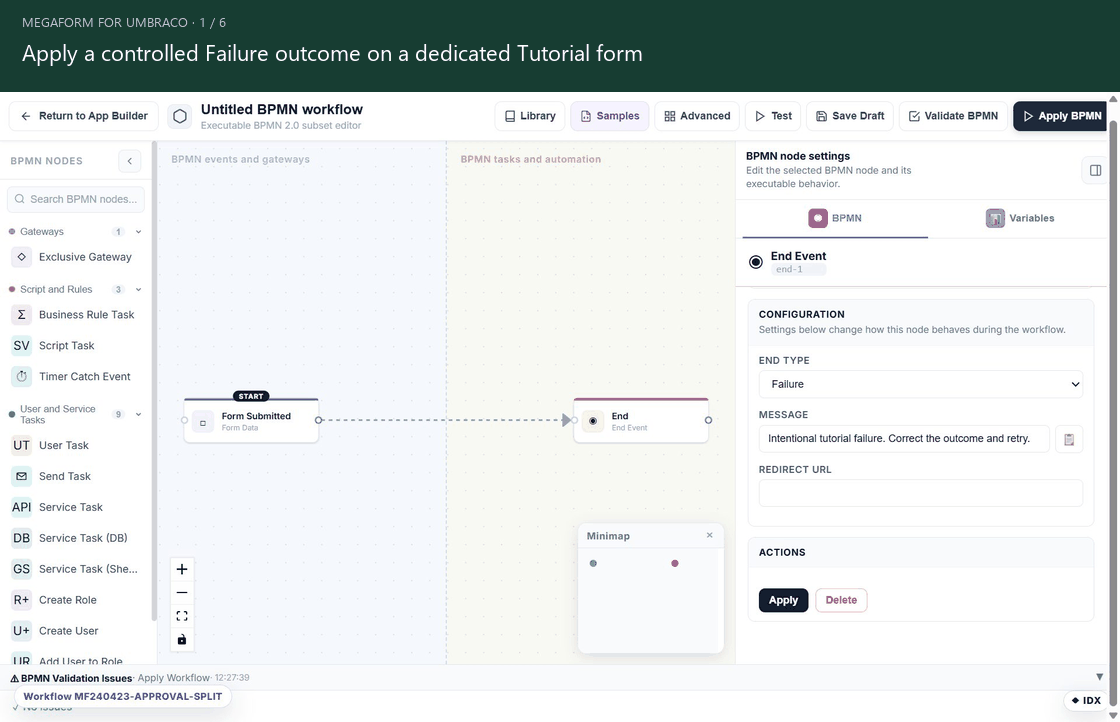This screenshot has width=1120, height=722.
Task: Open the End Type dropdown
Action: (921, 384)
